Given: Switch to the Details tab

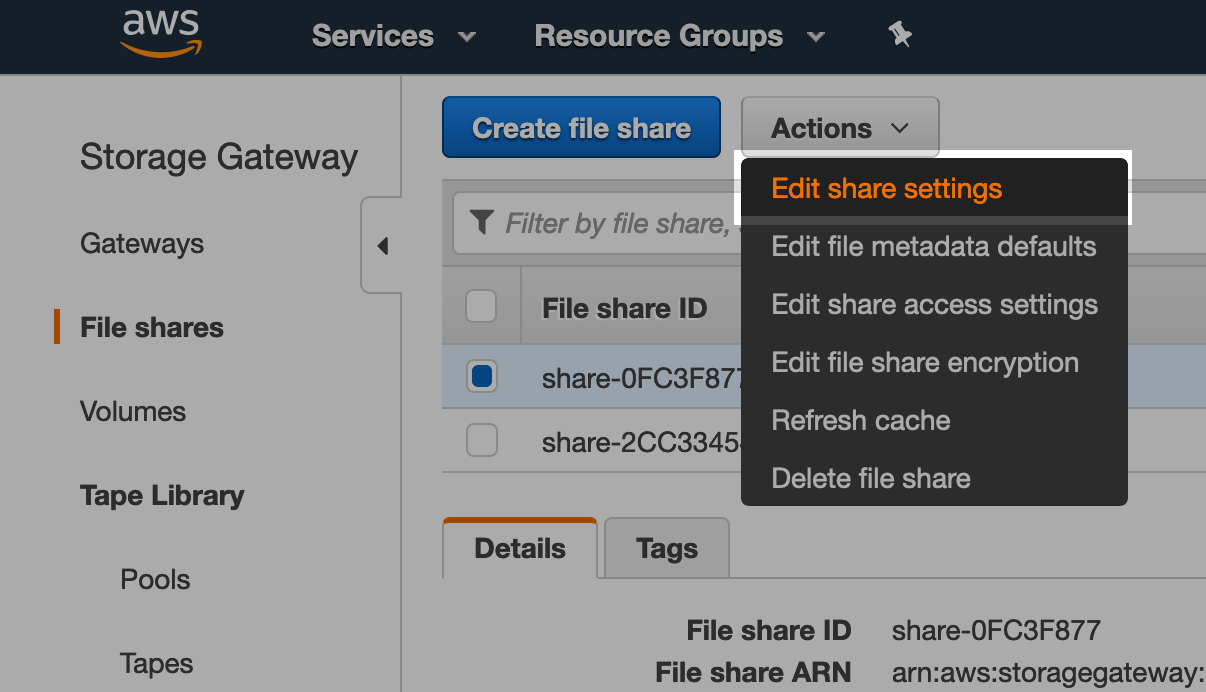Looking at the screenshot, I should coord(519,548).
